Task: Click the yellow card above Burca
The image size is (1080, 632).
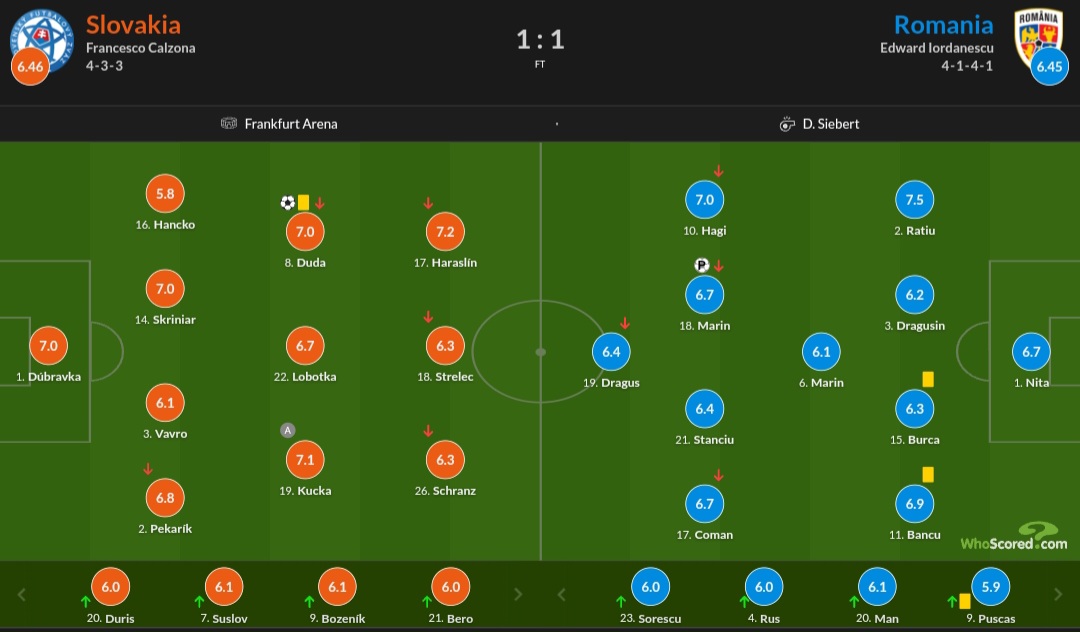Action: pos(928,379)
